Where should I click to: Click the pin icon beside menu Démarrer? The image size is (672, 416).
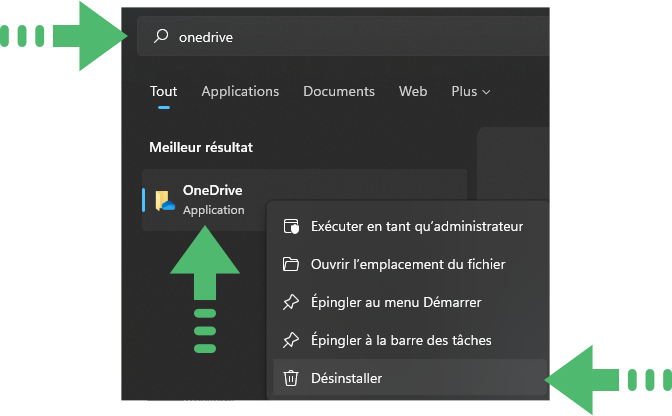(x=291, y=302)
